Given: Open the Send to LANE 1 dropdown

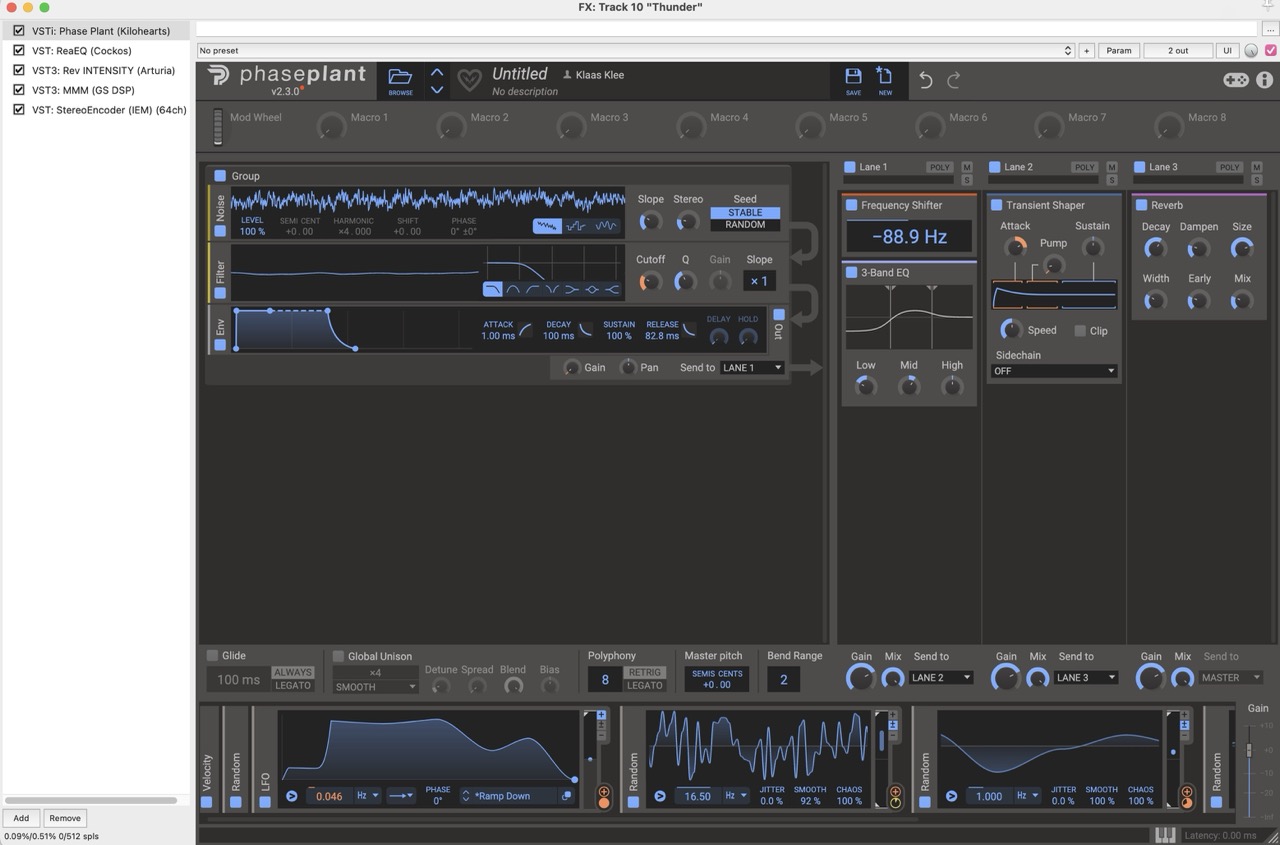Looking at the screenshot, I should click(x=751, y=368).
